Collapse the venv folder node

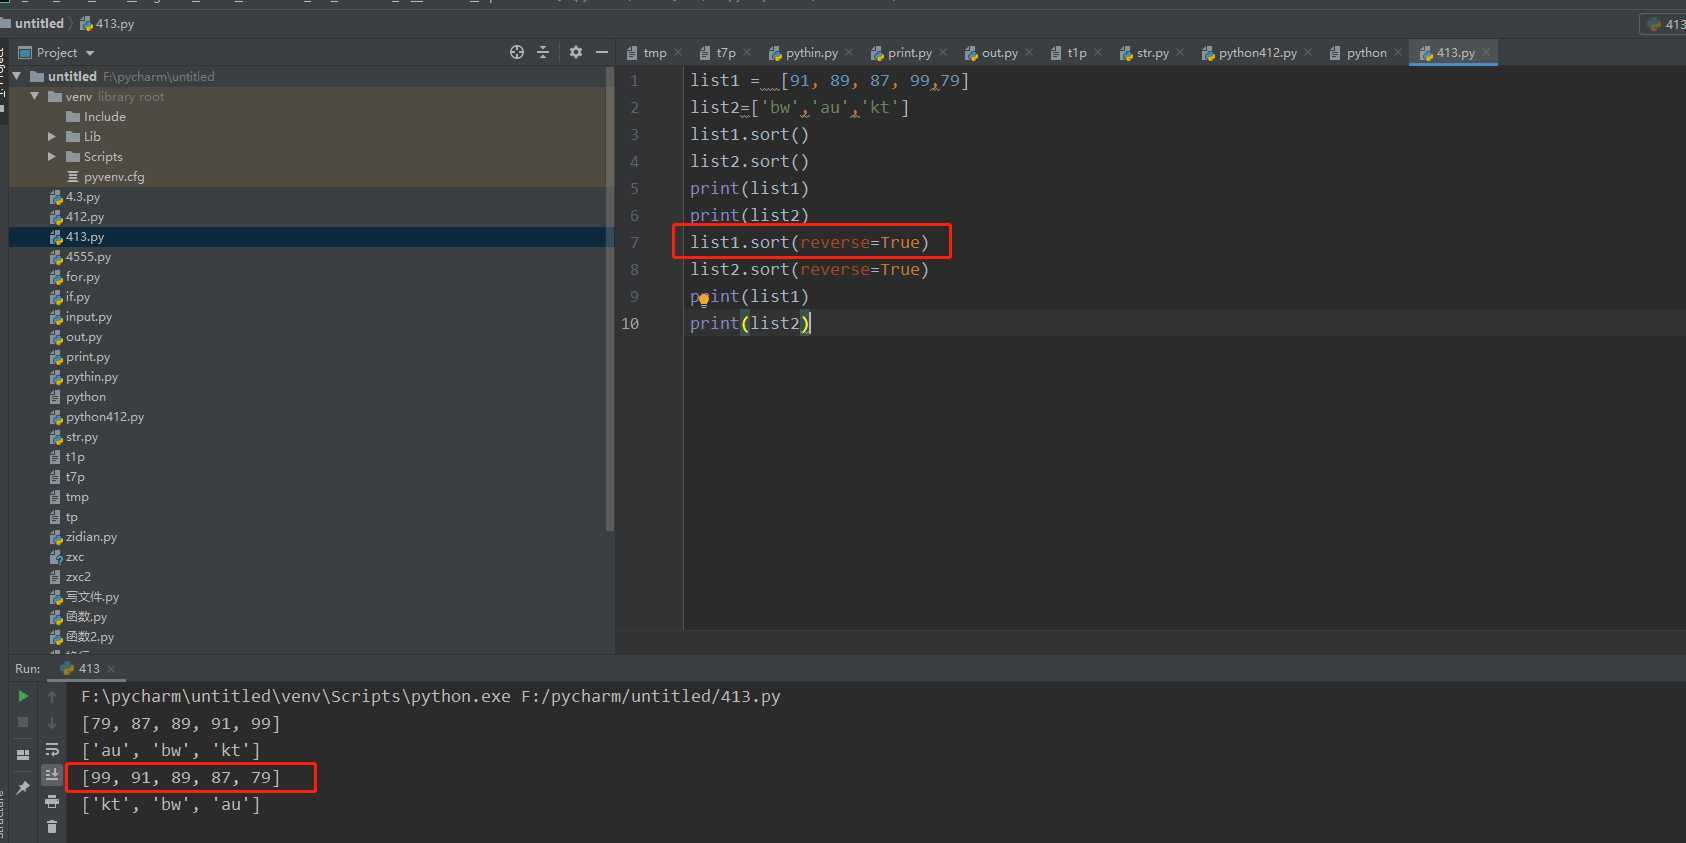[x=35, y=96]
